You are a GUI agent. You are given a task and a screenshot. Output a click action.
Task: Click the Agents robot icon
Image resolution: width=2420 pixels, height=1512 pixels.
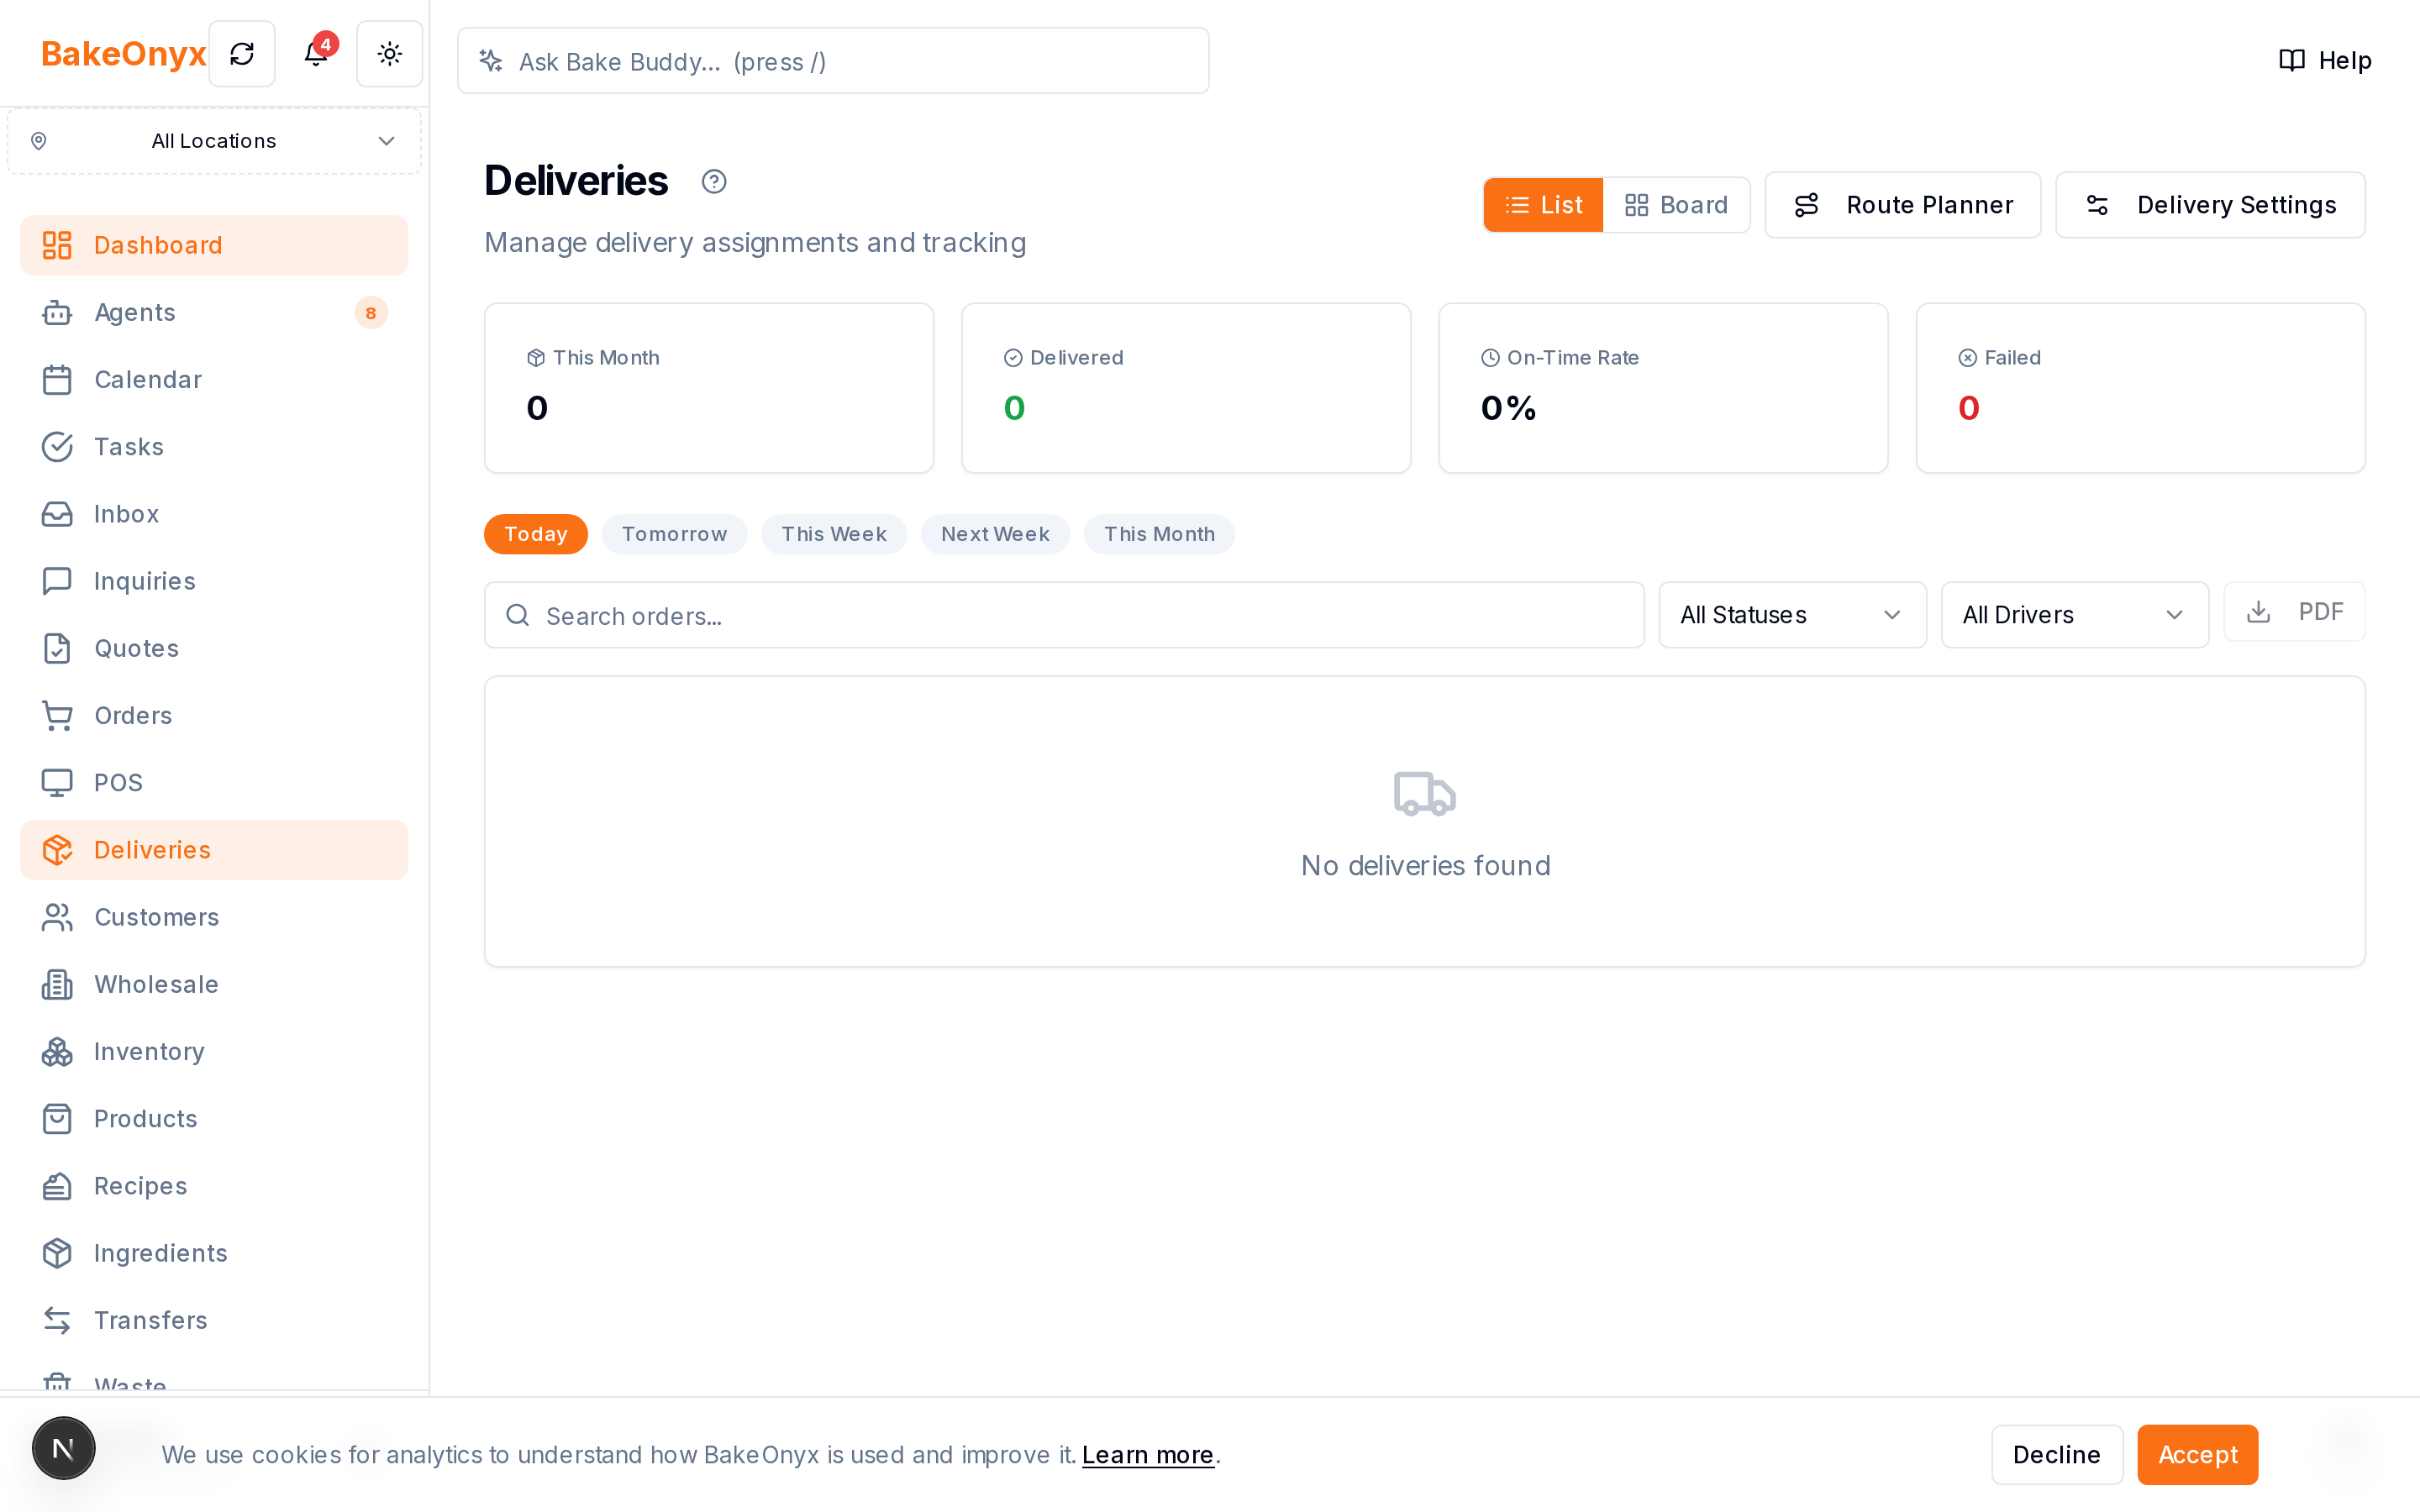pos(57,312)
